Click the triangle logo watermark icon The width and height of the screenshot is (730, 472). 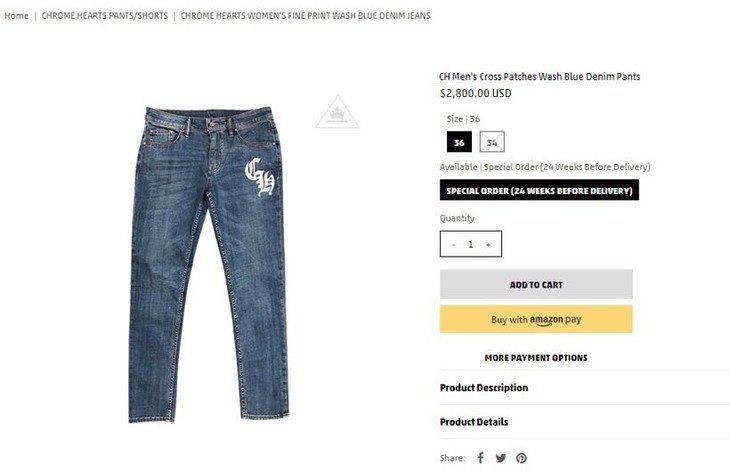coord(337,113)
